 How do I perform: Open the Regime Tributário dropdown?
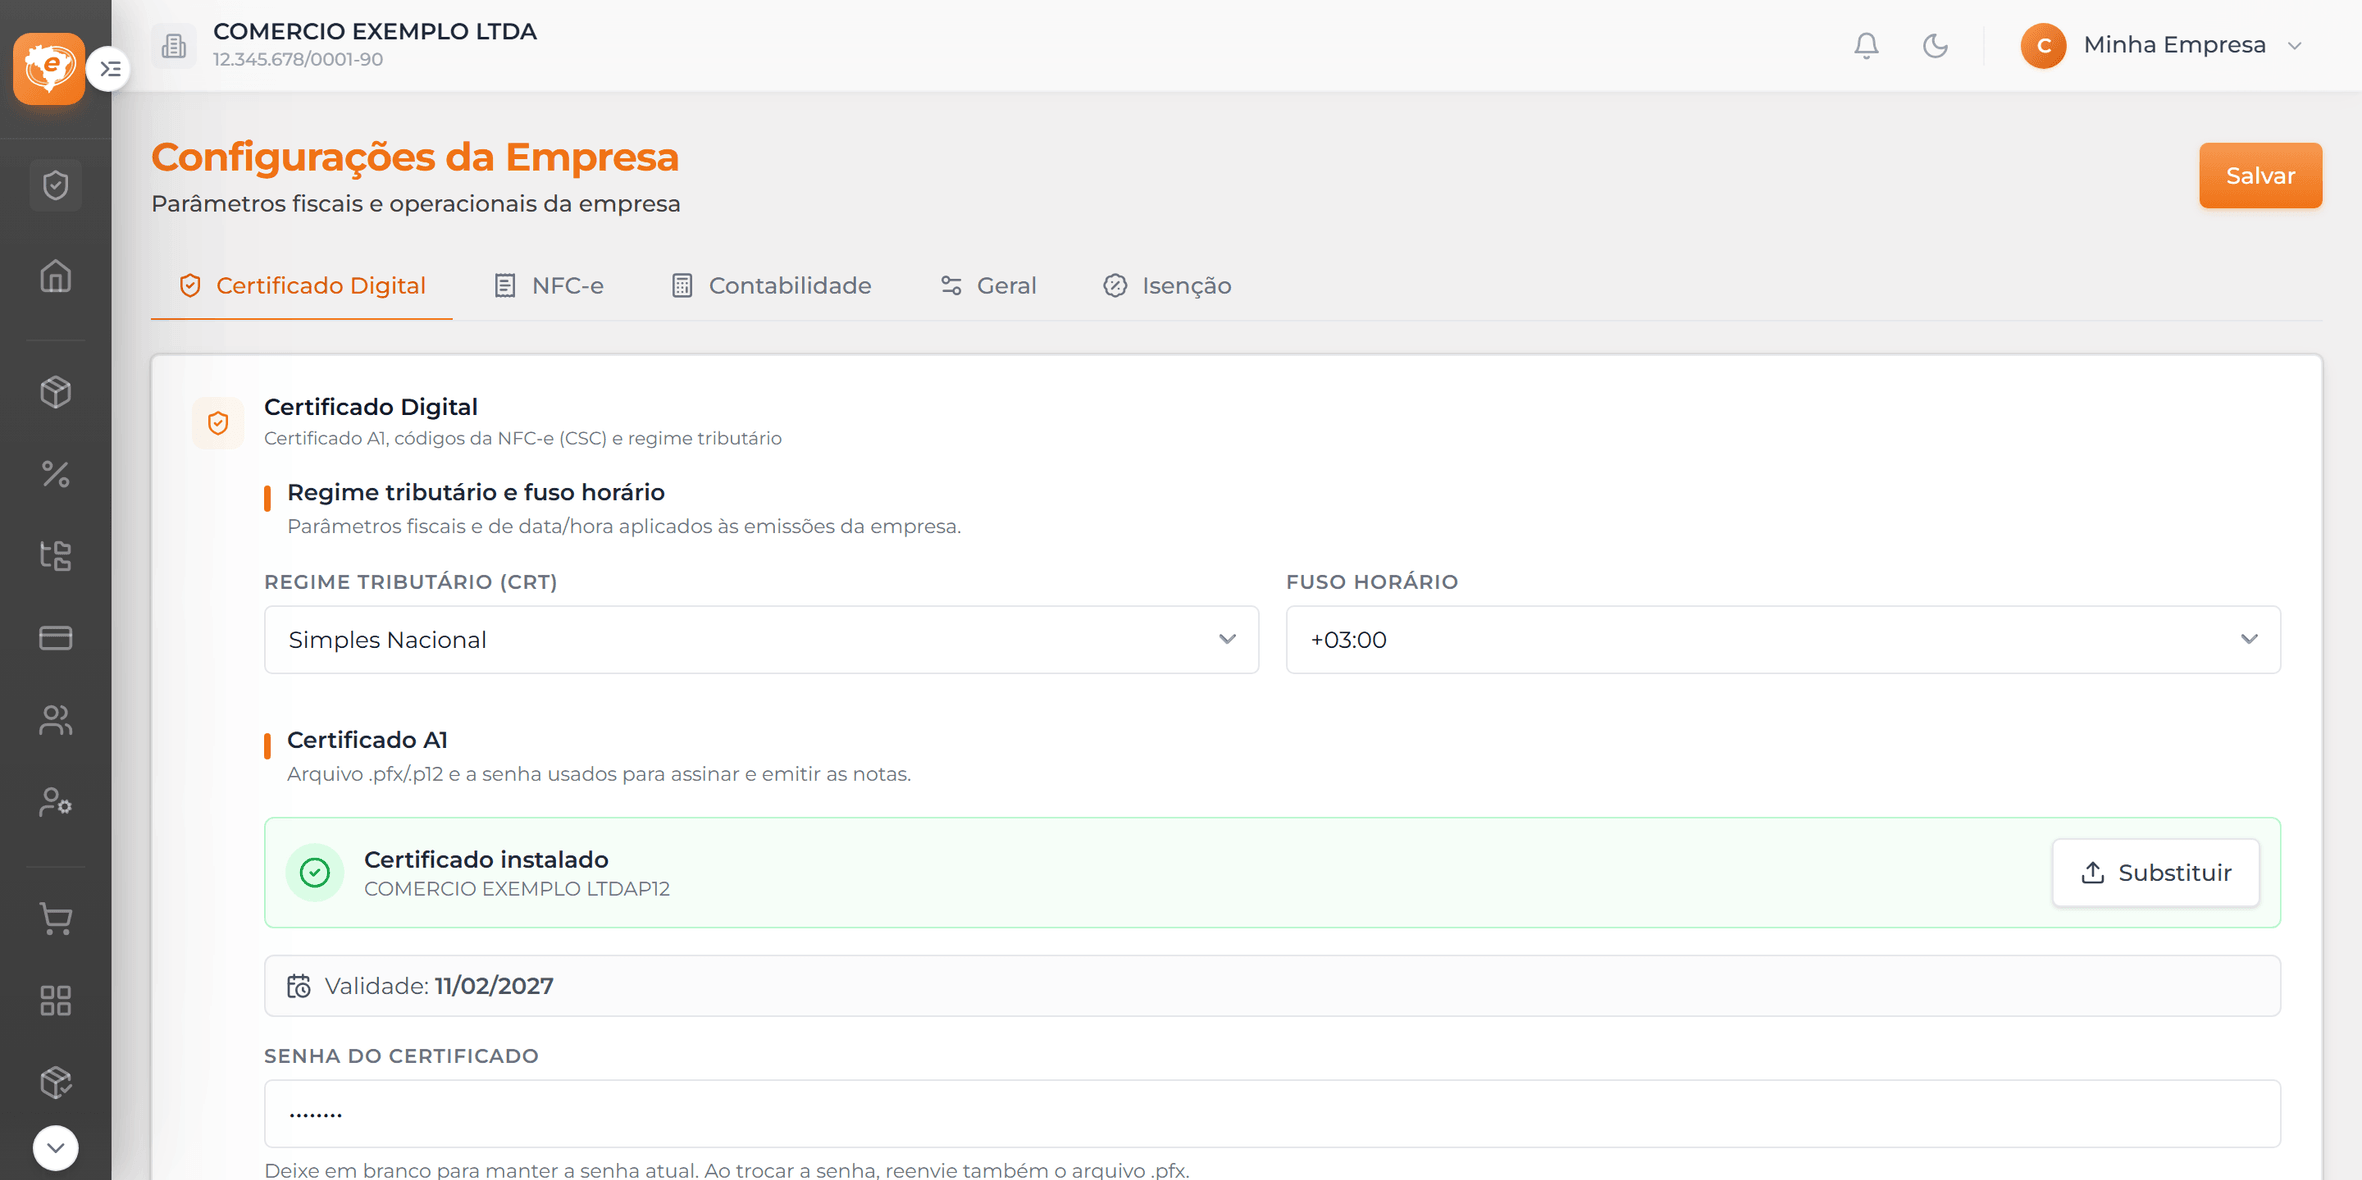click(x=761, y=639)
